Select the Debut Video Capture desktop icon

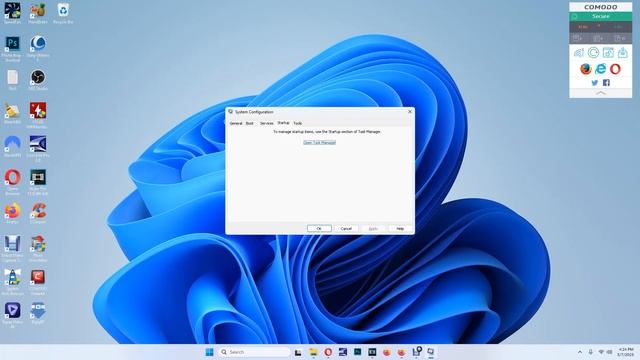coord(12,249)
